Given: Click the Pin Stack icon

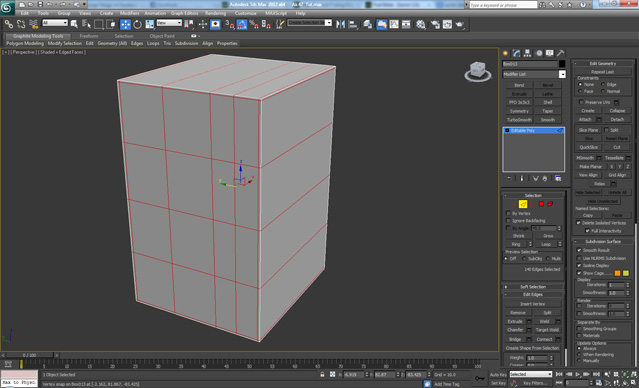Looking at the screenshot, I should [x=509, y=179].
